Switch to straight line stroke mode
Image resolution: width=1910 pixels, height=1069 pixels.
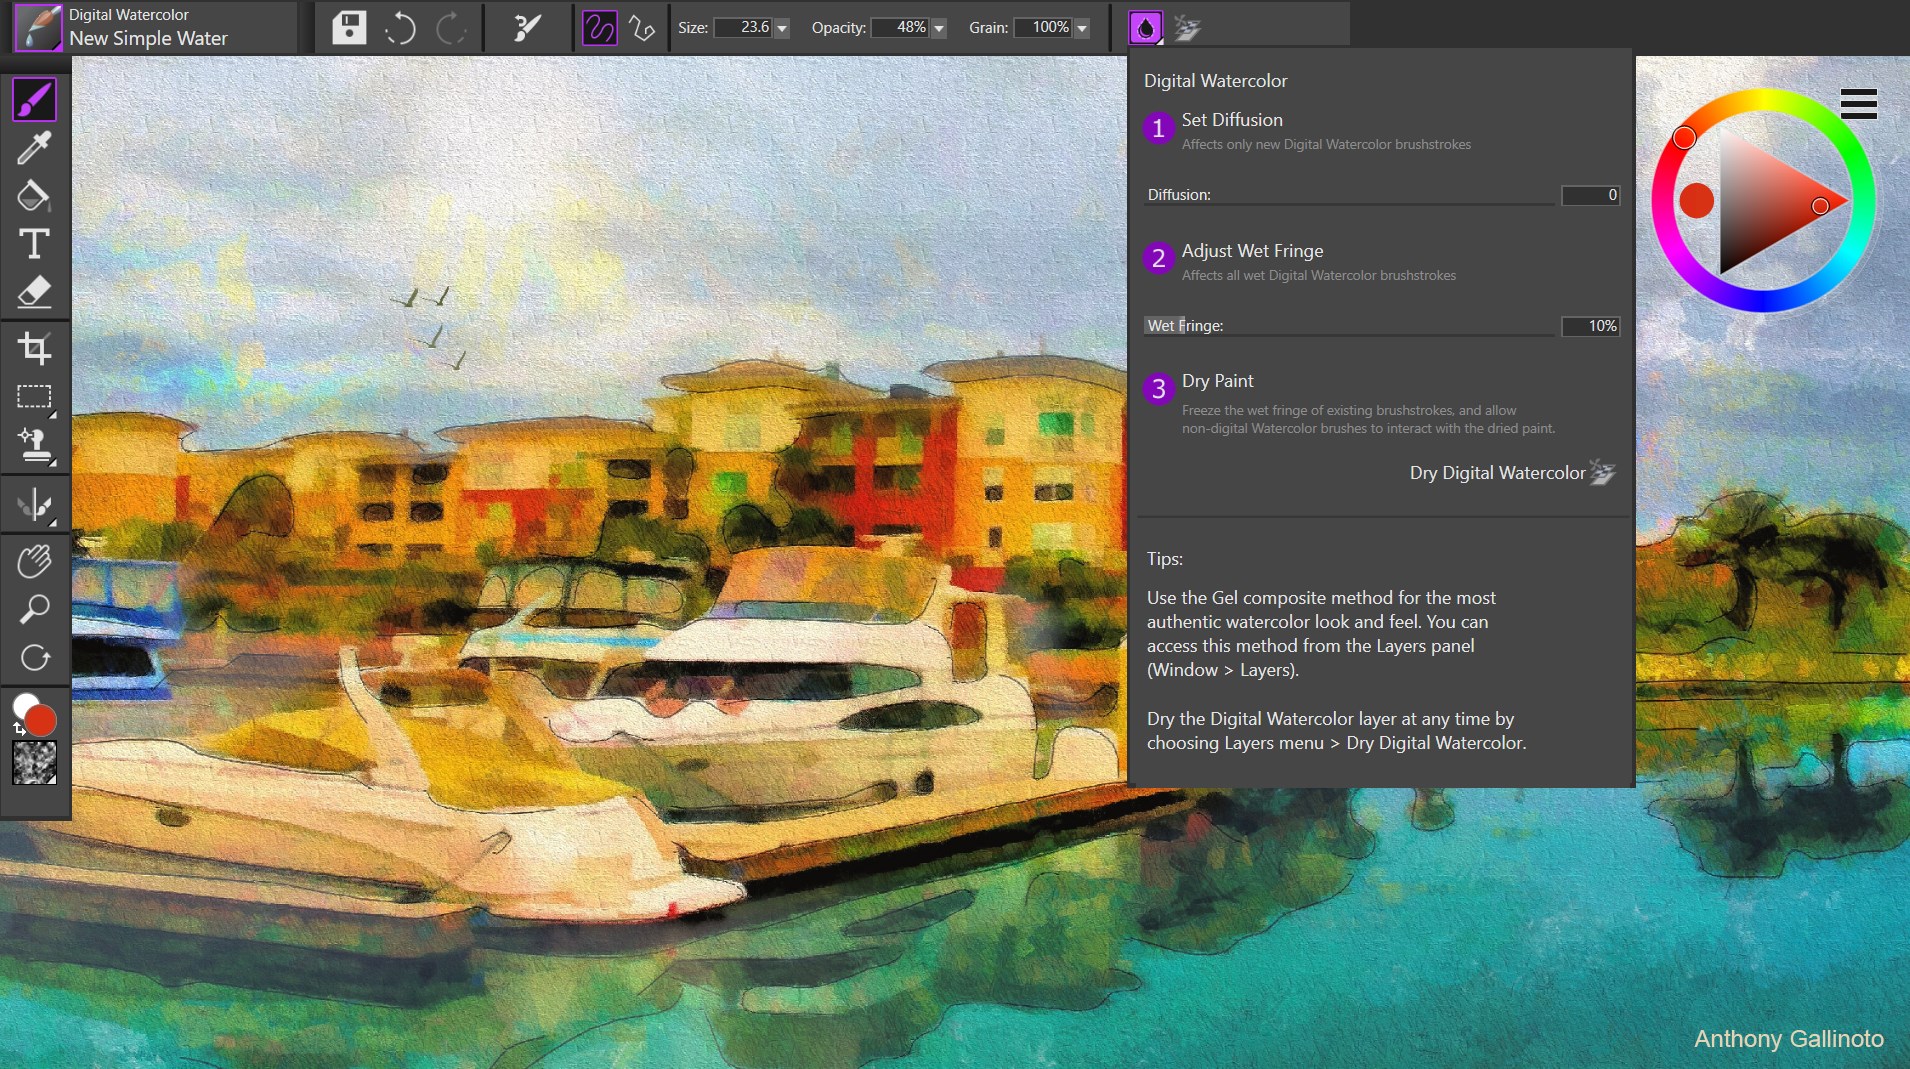[x=642, y=28]
